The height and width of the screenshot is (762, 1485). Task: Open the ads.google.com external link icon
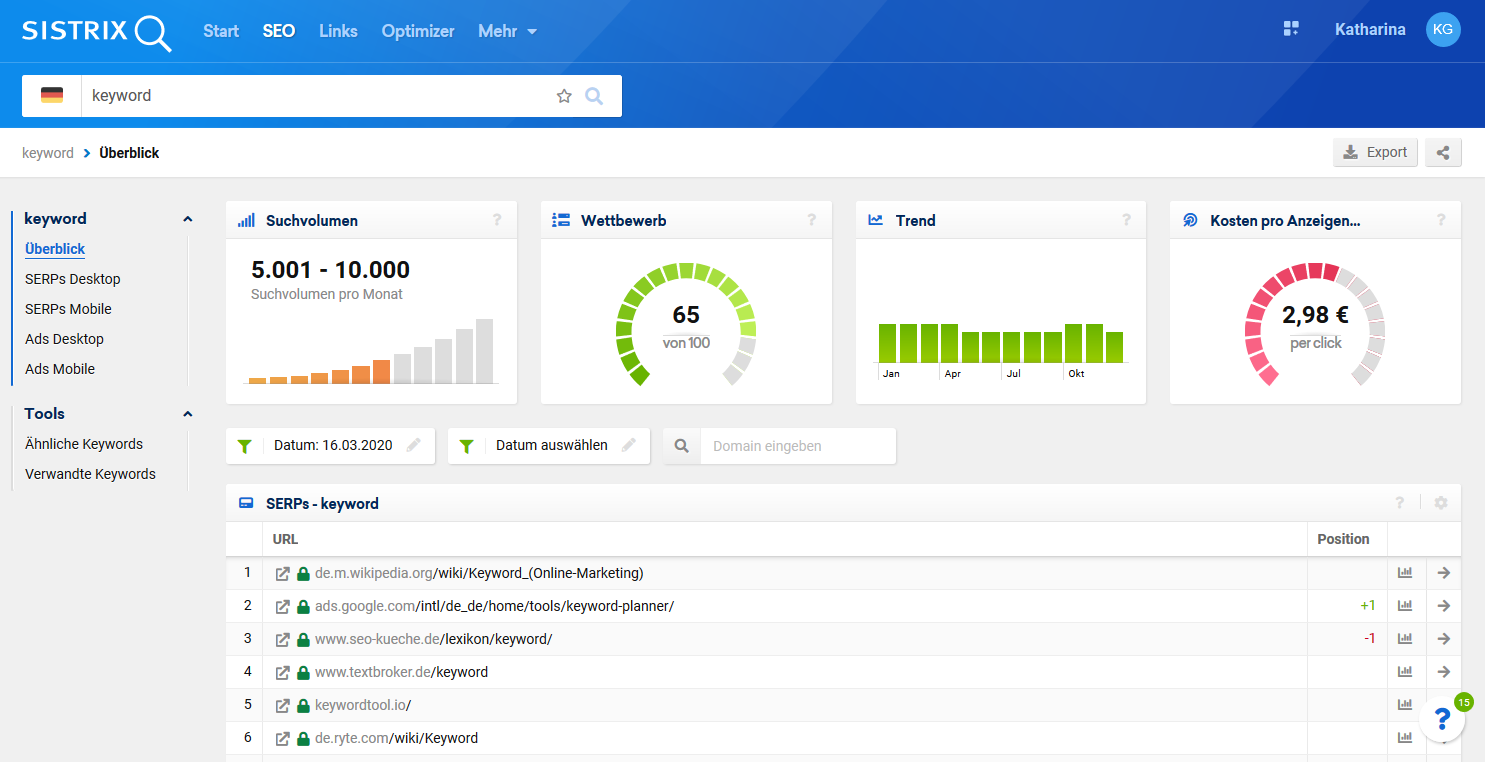283,606
